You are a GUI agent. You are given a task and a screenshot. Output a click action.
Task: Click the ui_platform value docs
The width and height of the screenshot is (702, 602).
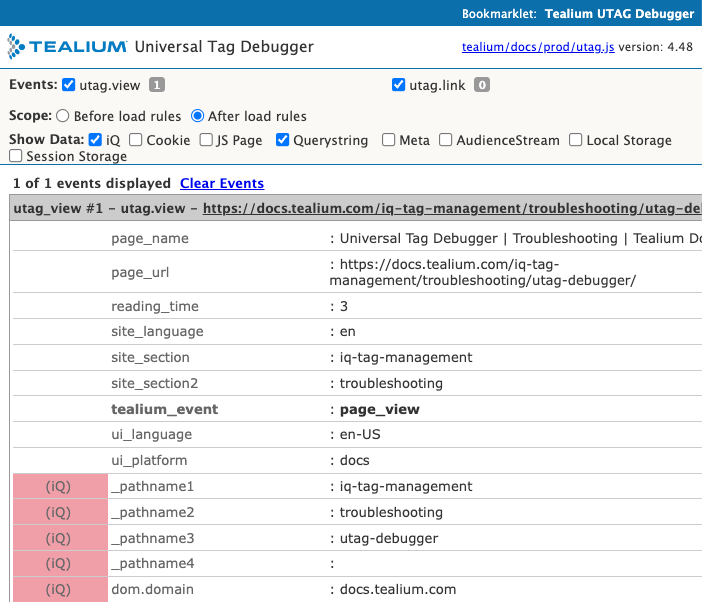click(x=355, y=460)
